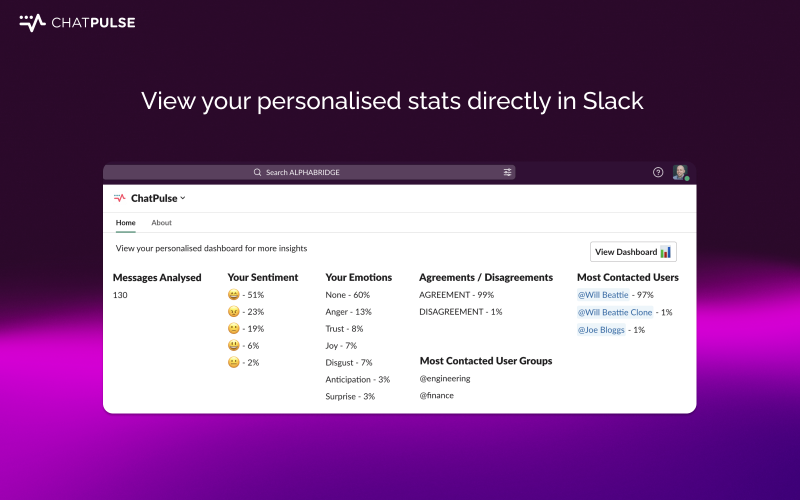Switch to the About tab
The width and height of the screenshot is (800, 500).
[x=161, y=223]
